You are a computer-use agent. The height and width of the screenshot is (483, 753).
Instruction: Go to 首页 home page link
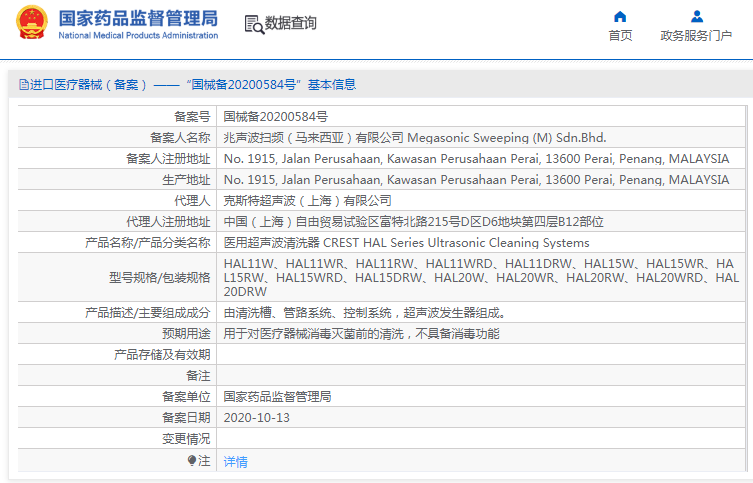(x=620, y=36)
